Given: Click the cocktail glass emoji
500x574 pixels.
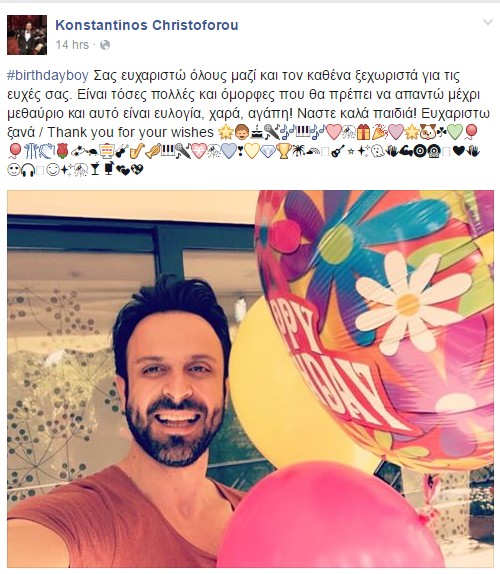Looking at the screenshot, I should pos(95,169).
